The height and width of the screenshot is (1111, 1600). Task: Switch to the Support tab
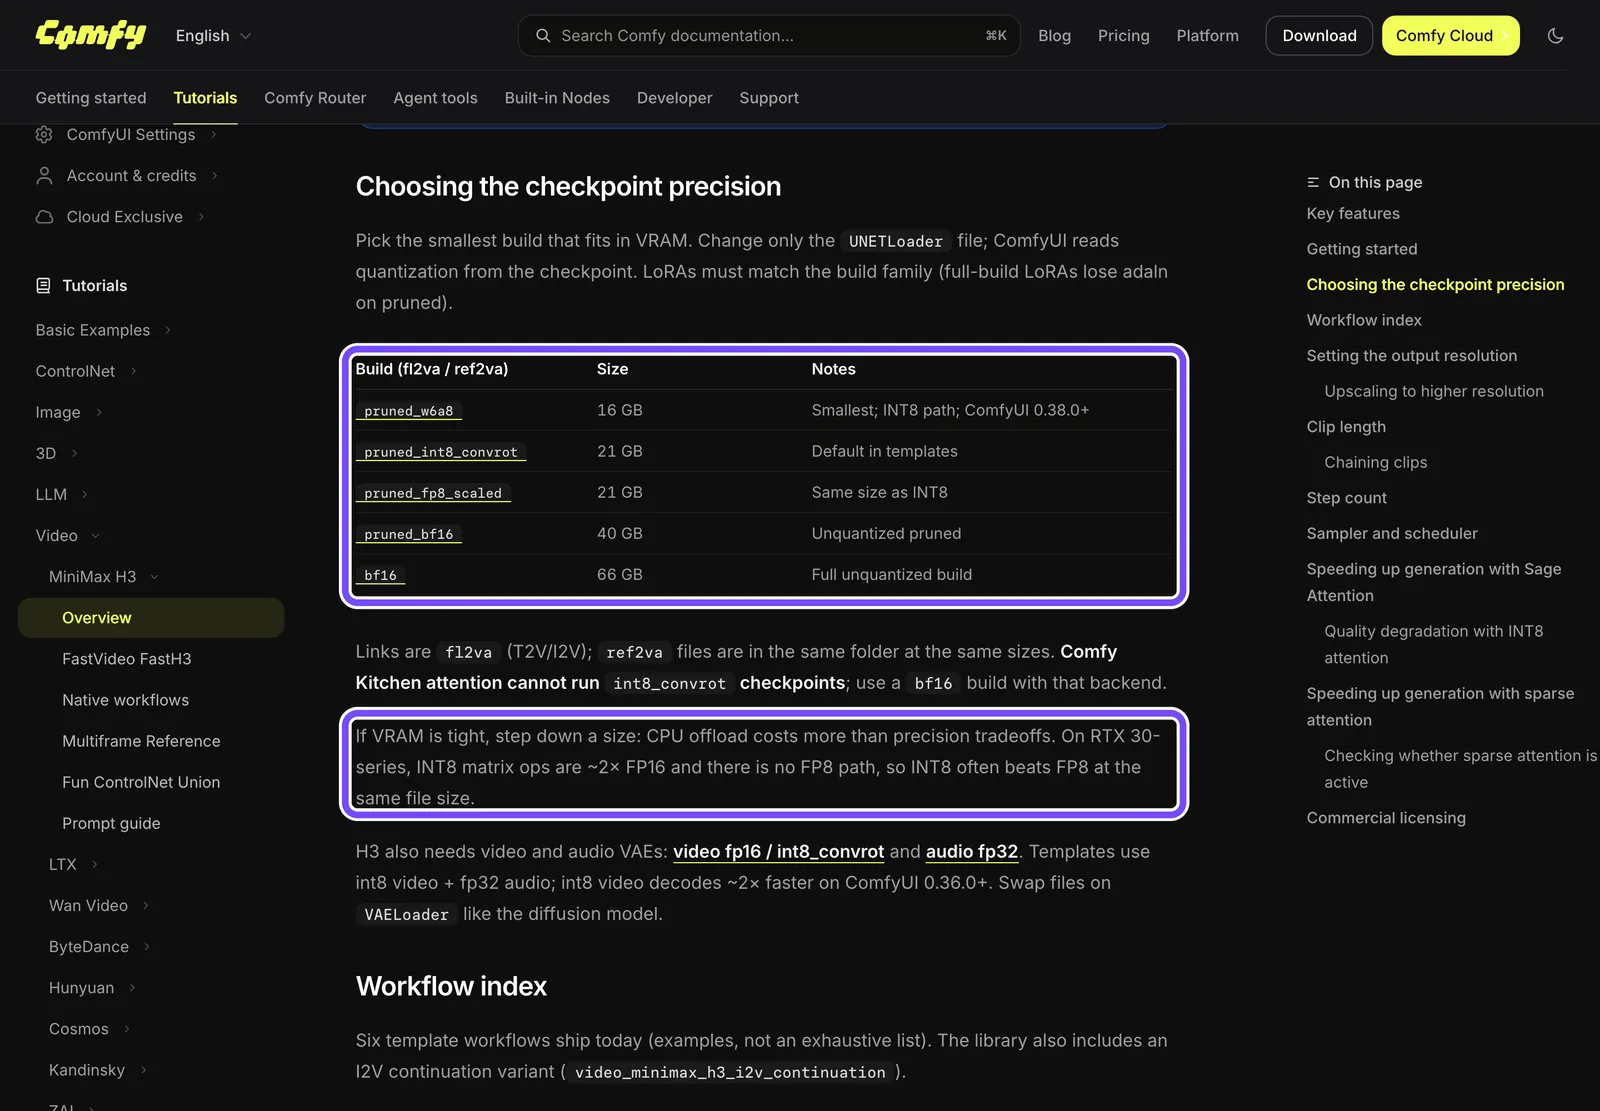(x=768, y=98)
